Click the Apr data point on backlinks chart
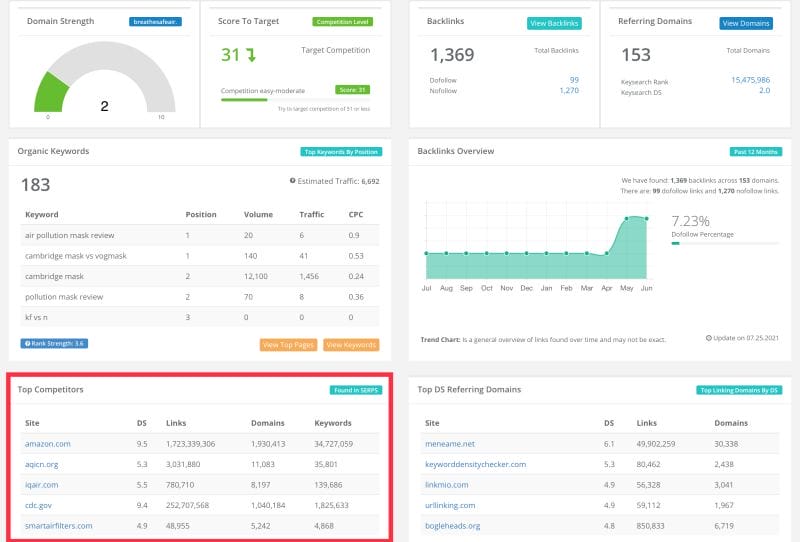 coord(607,254)
